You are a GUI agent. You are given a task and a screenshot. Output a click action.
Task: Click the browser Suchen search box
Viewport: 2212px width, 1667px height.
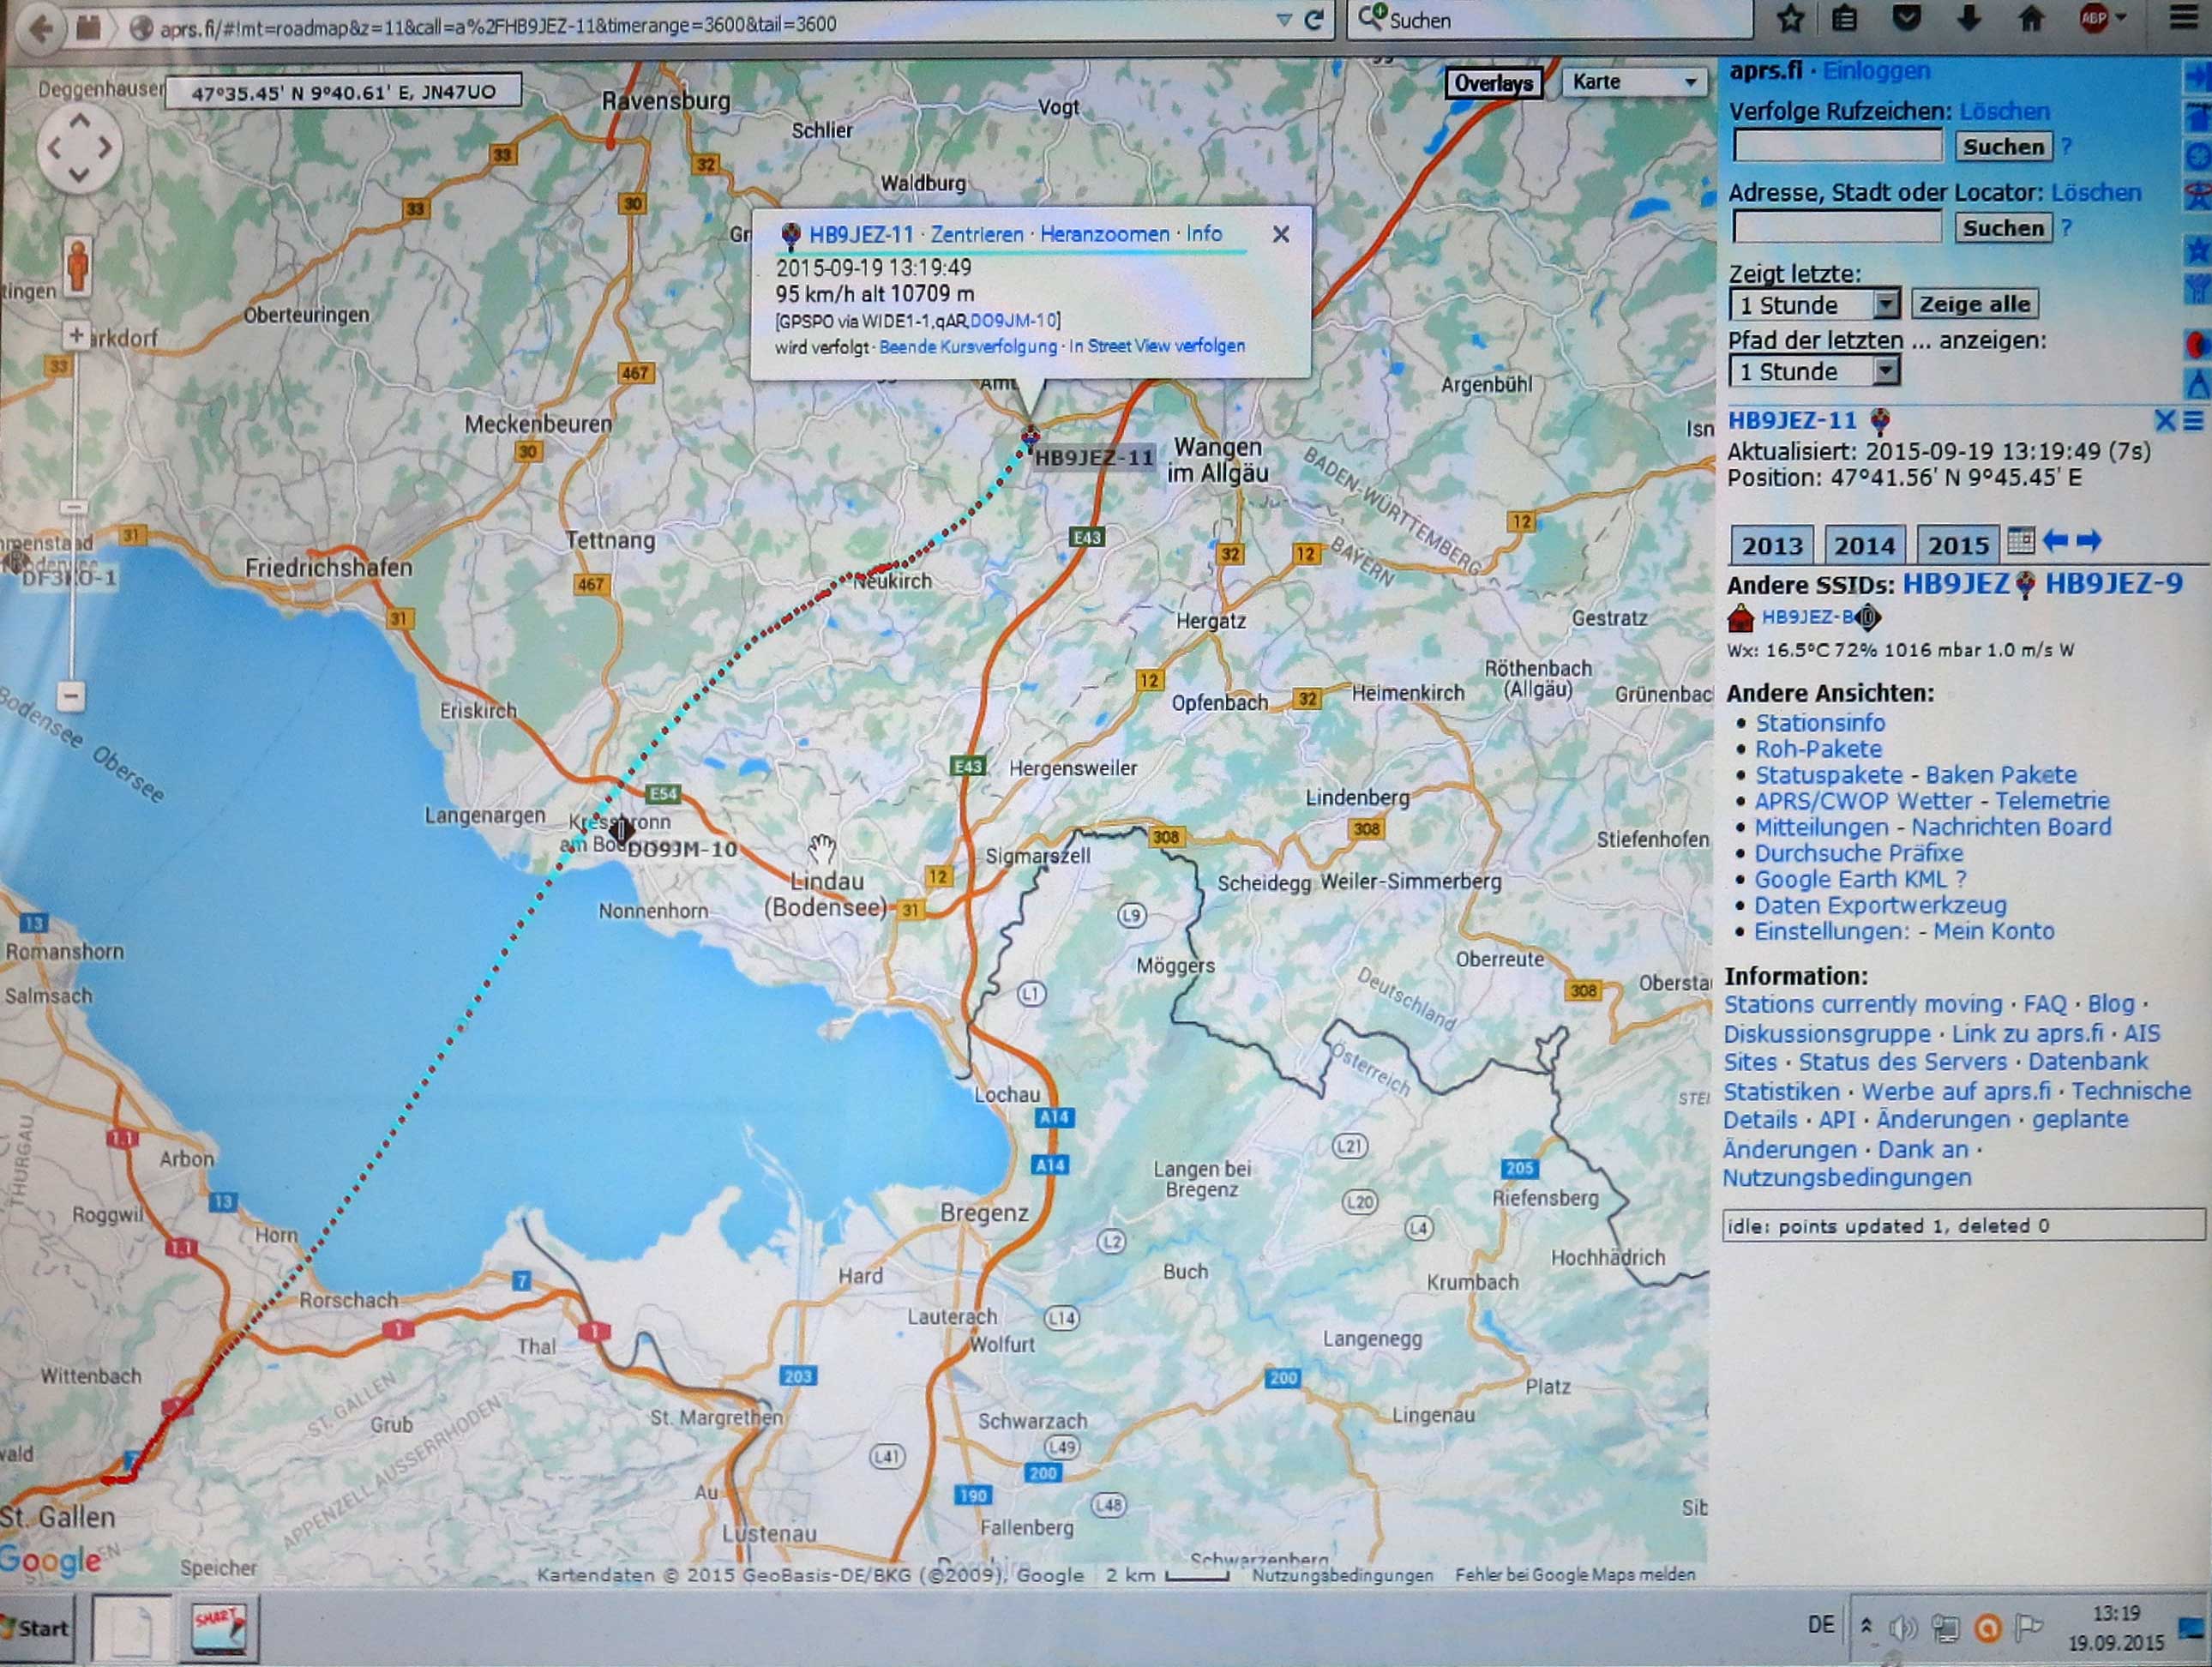click(x=1550, y=20)
